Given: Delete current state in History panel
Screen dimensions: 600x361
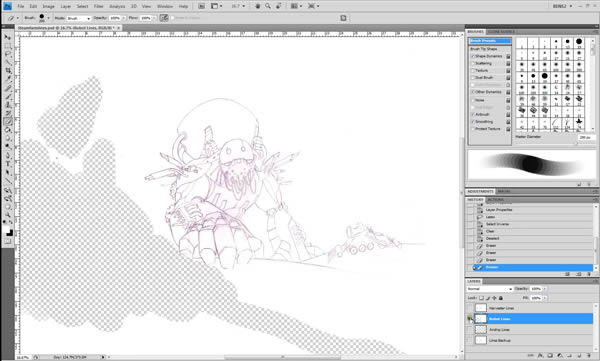Looking at the screenshot, I should tap(589, 274).
